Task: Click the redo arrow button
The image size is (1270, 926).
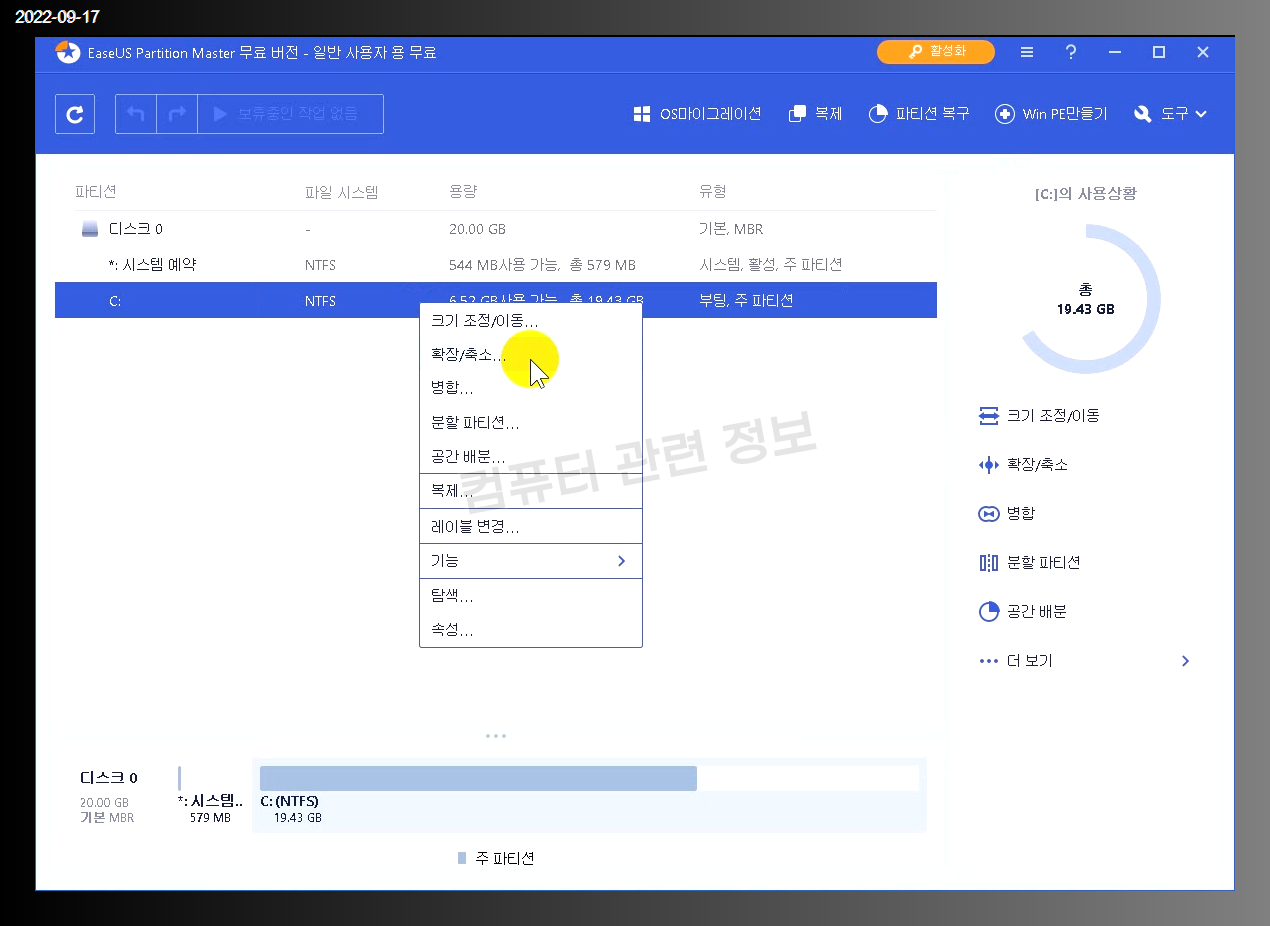Action: tap(177, 114)
